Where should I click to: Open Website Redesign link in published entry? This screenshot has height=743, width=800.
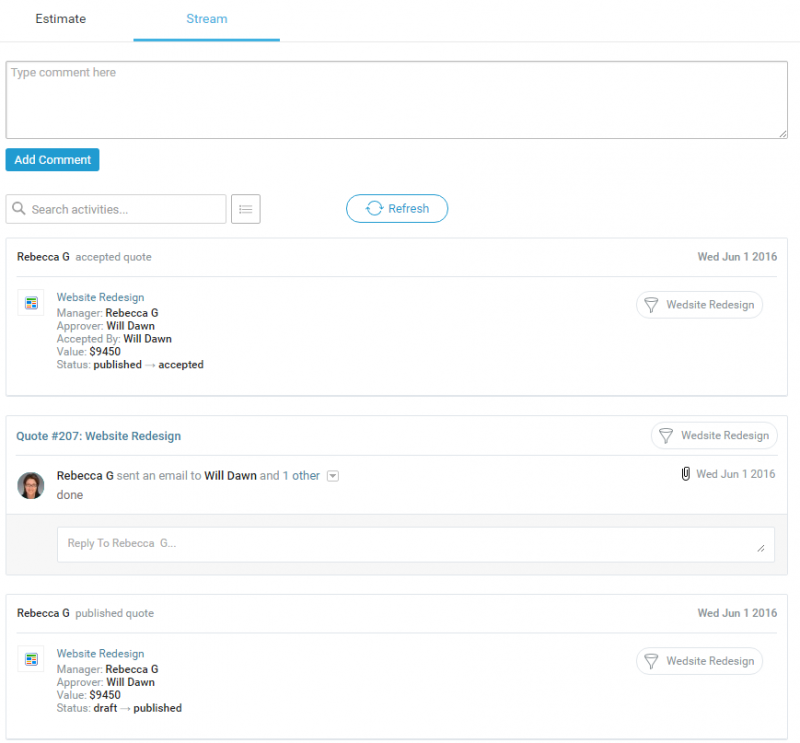100,653
